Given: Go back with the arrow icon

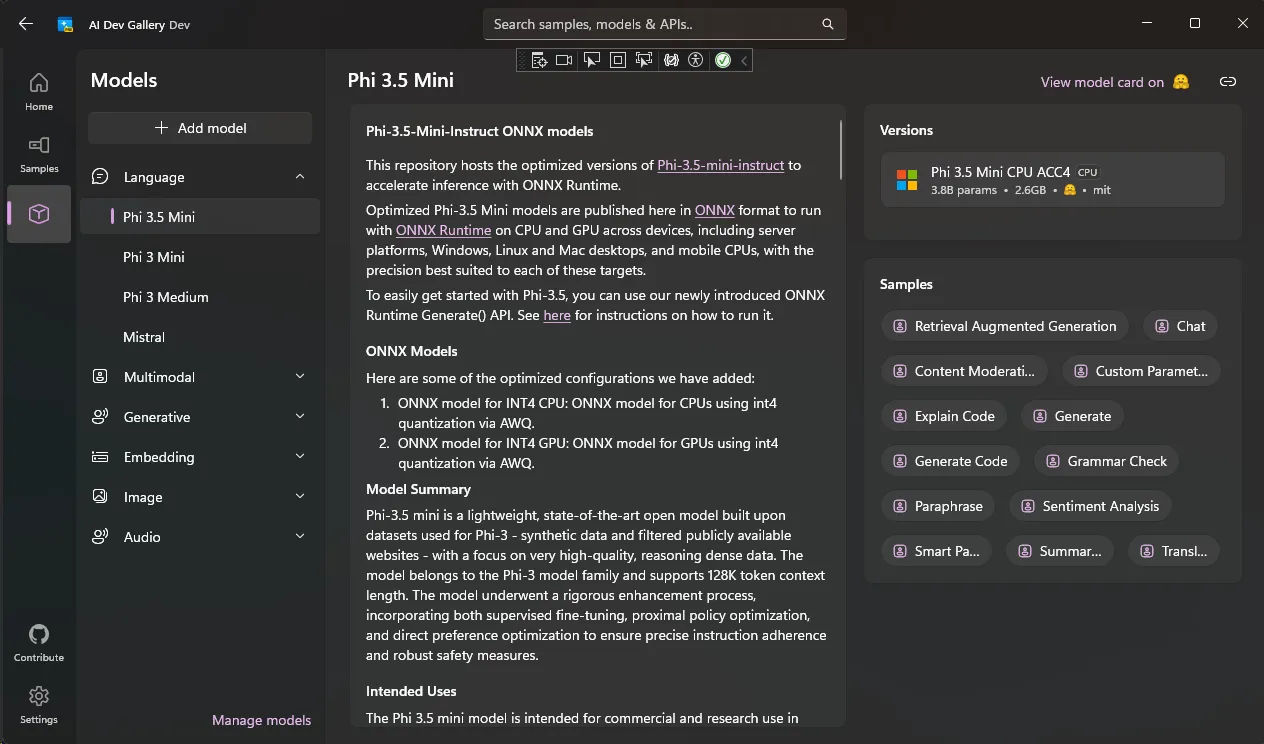Looking at the screenshot, I should [26, 24].
